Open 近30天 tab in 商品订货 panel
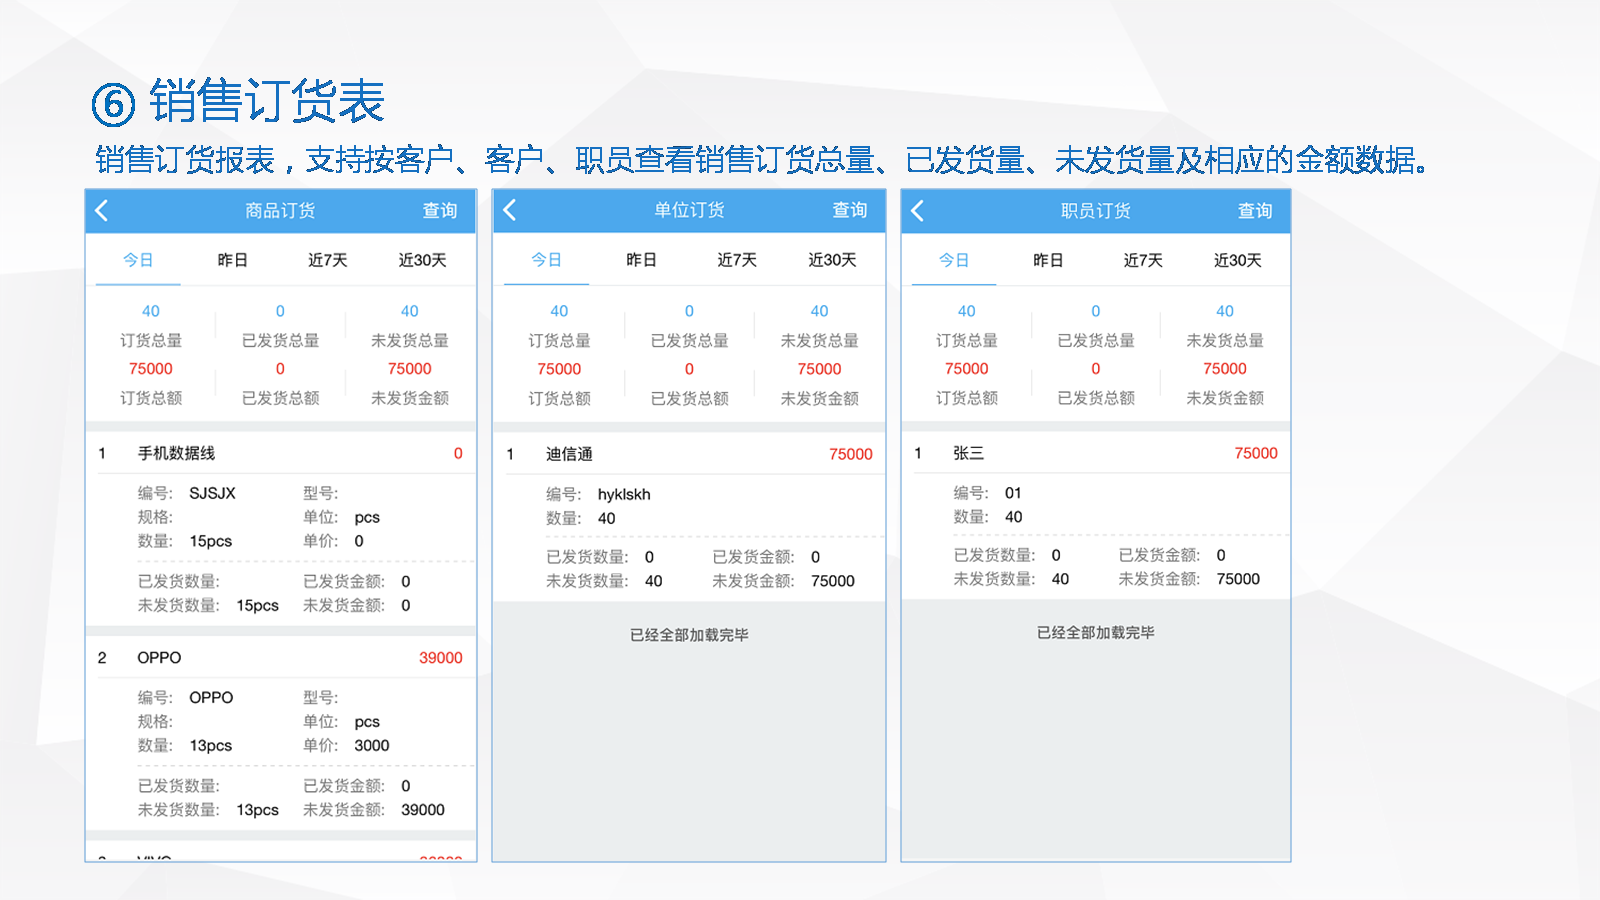This screenshot has width=1600, height=900. tap(422, 260)
